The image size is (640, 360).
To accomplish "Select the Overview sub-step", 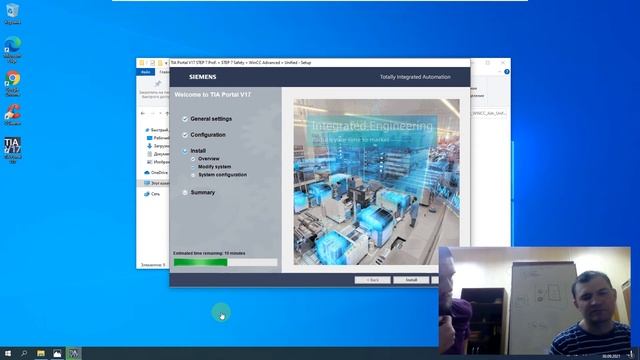I will tap(209, 159).
